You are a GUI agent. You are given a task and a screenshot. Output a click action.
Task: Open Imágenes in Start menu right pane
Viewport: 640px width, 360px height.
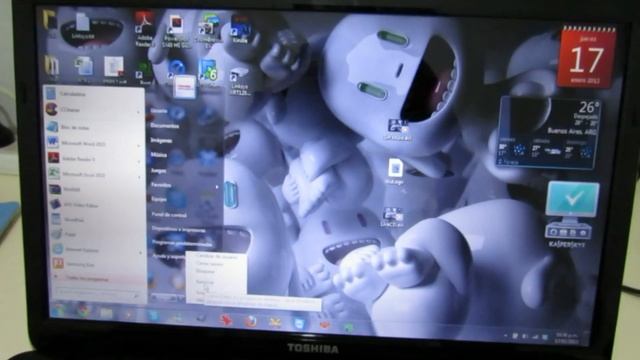(161, 140)
